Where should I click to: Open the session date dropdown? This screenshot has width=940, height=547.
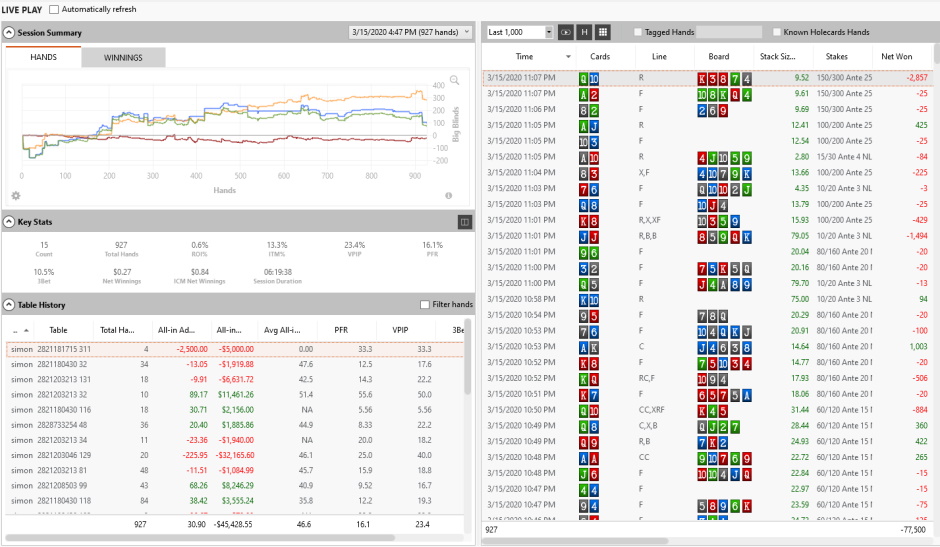[x=411, y=32]
